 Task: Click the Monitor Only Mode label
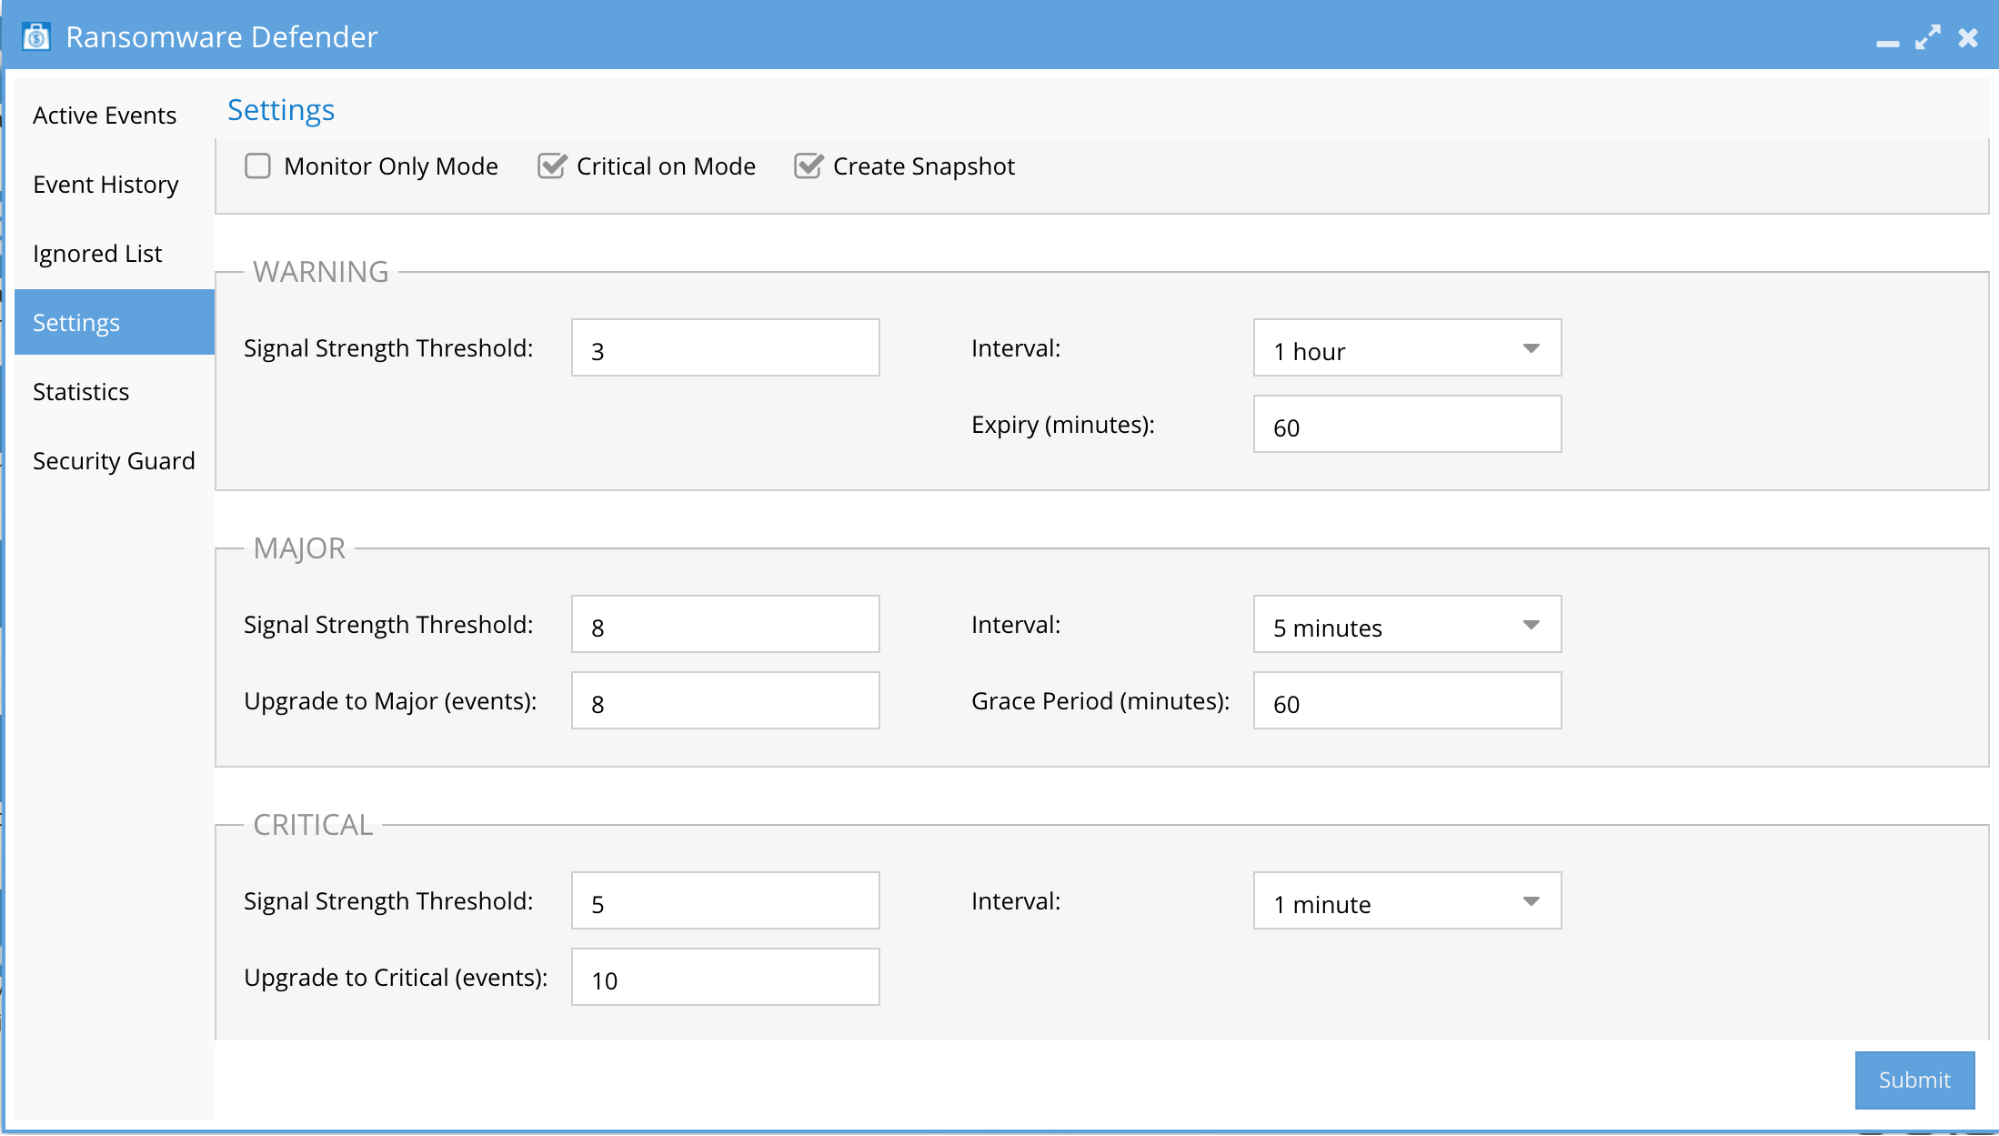pos(391,167)
